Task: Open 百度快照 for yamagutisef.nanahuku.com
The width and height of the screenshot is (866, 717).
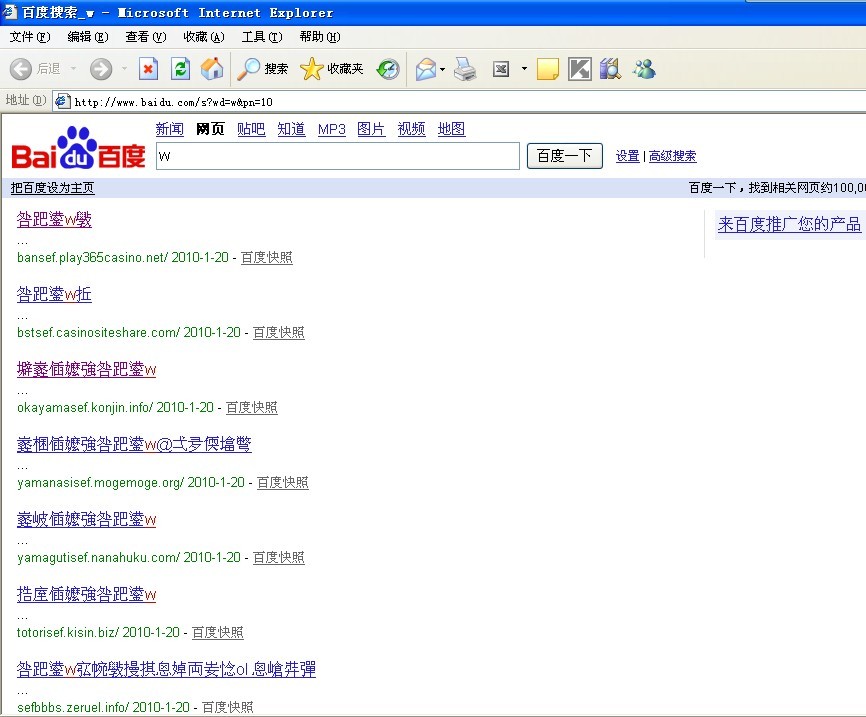Action: click(279, 558)
